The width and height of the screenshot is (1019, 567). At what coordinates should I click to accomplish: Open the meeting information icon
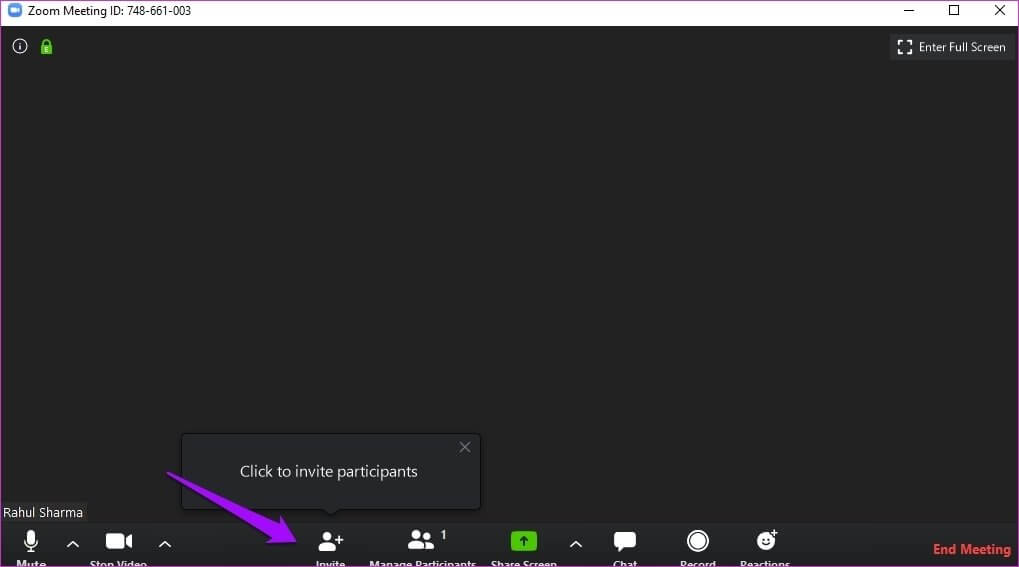tap(20, 46)
